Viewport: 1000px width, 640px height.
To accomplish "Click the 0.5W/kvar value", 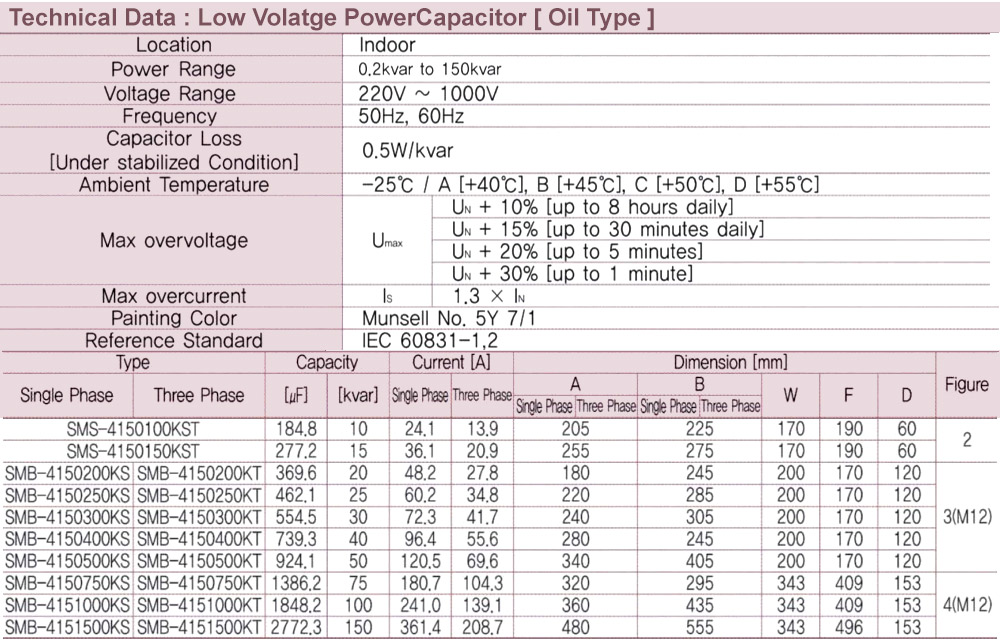I will tap(408, 150).
